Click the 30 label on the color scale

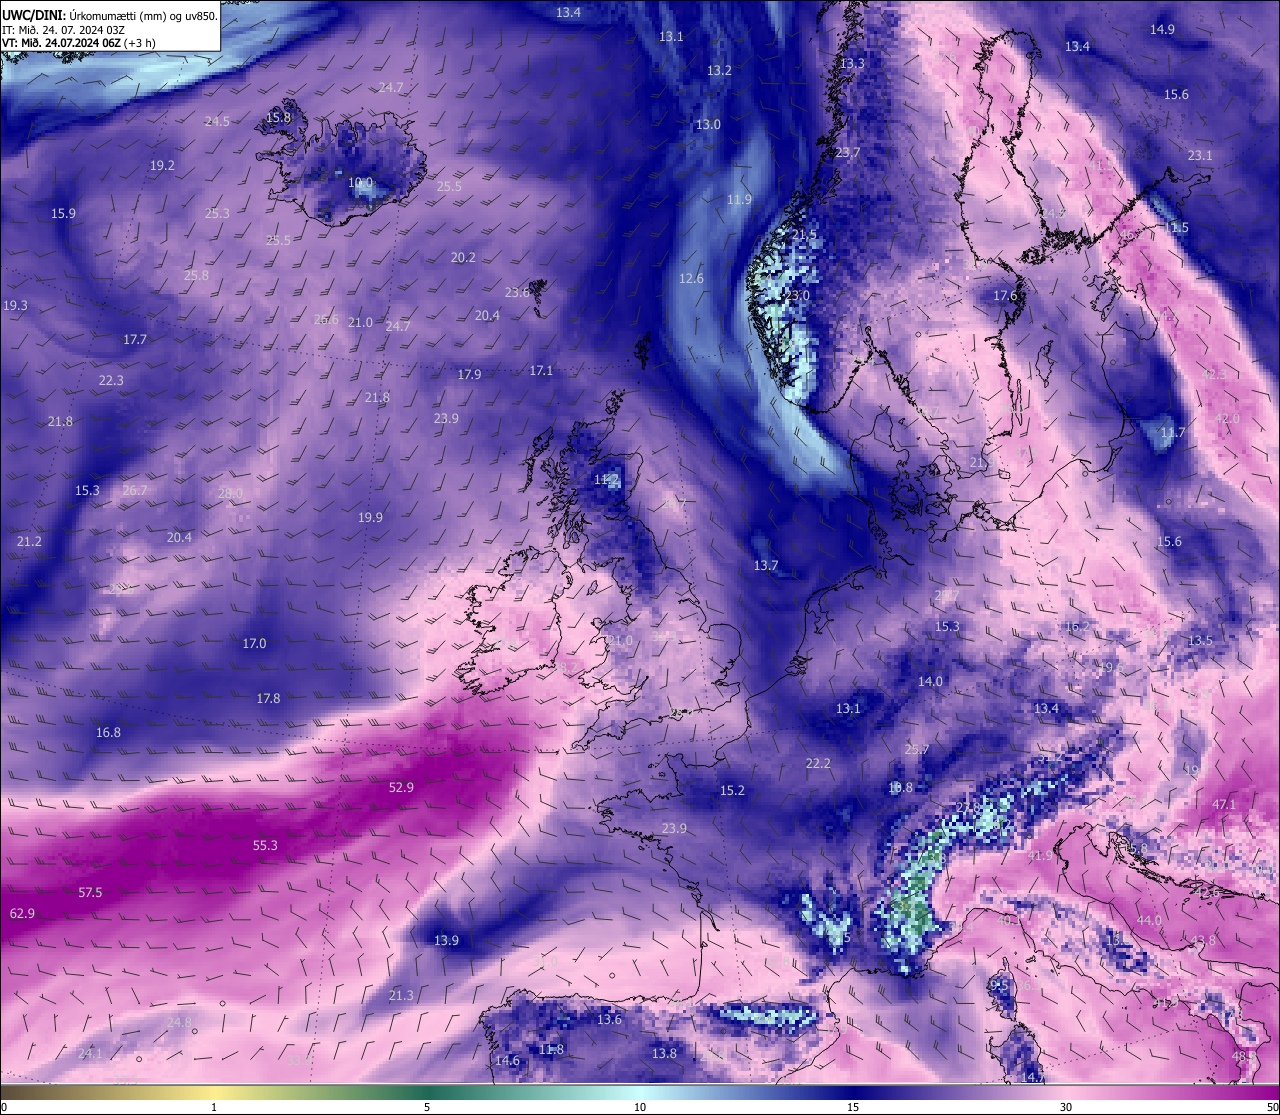1066,1106
